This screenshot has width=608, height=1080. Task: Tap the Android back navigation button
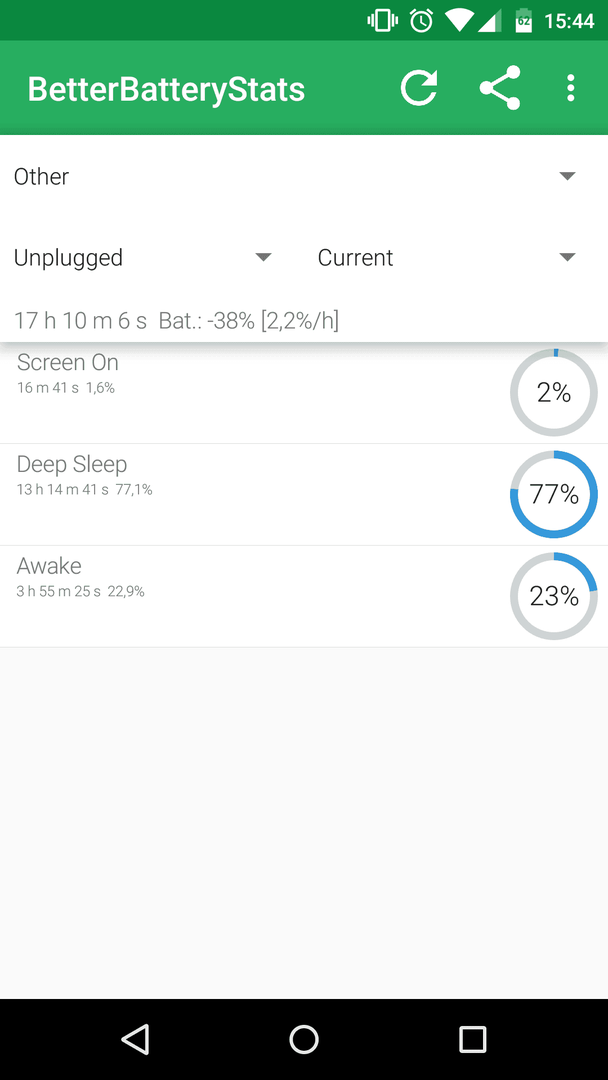pos(135,1039)
